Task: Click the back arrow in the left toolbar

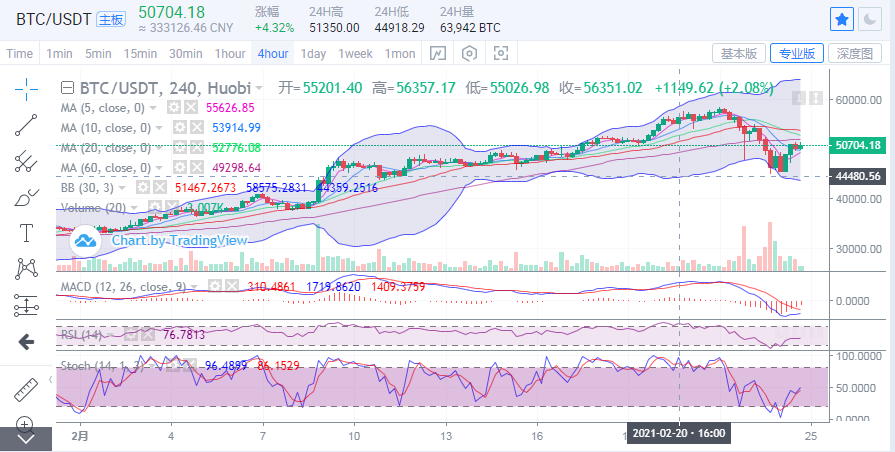Action: [x=26, y=342]
